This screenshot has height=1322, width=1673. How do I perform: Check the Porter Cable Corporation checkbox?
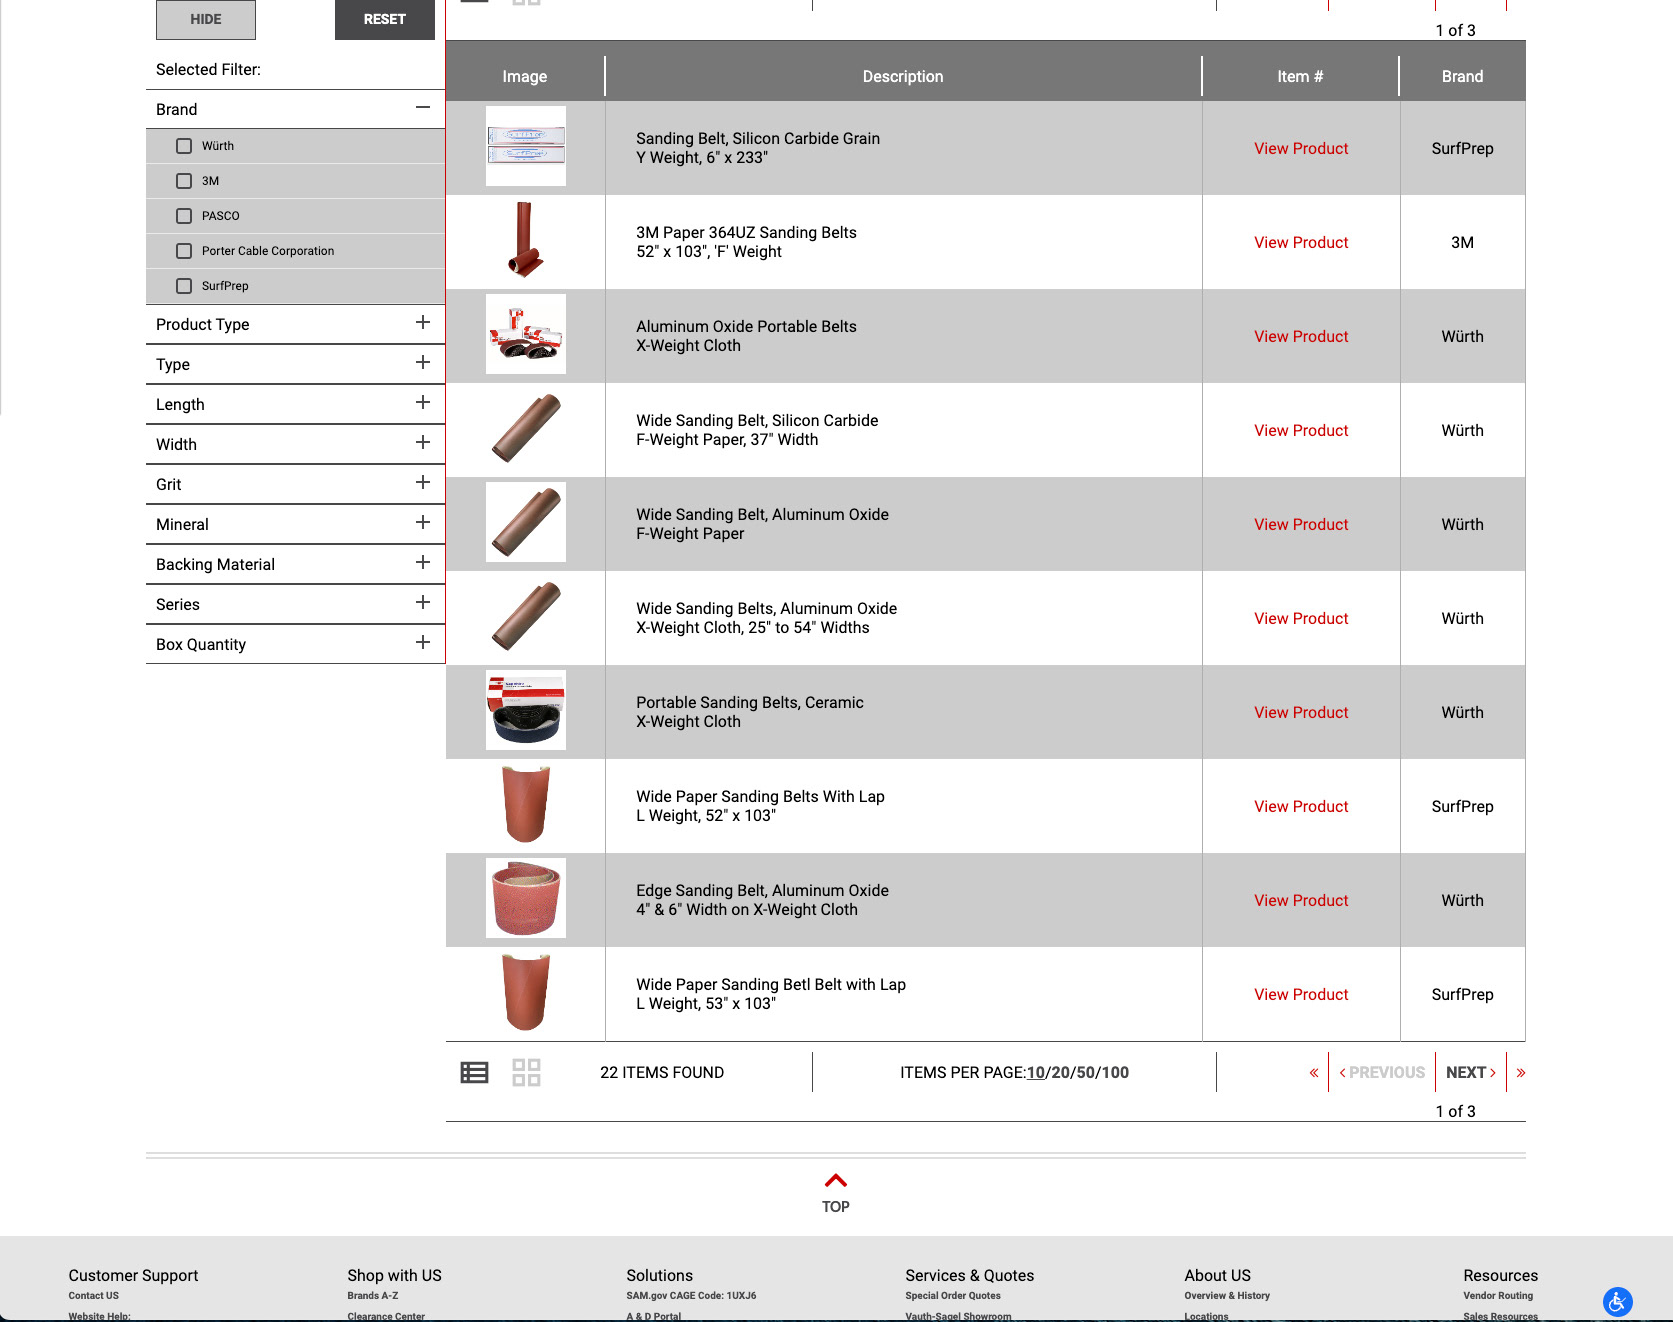click(x=184, y=251)
